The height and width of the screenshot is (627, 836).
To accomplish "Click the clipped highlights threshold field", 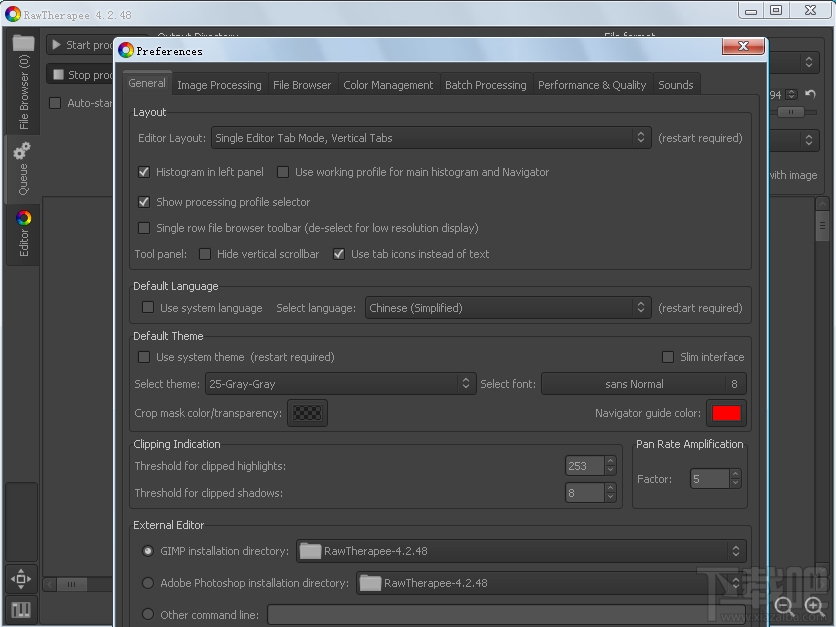I will point(584,466).
